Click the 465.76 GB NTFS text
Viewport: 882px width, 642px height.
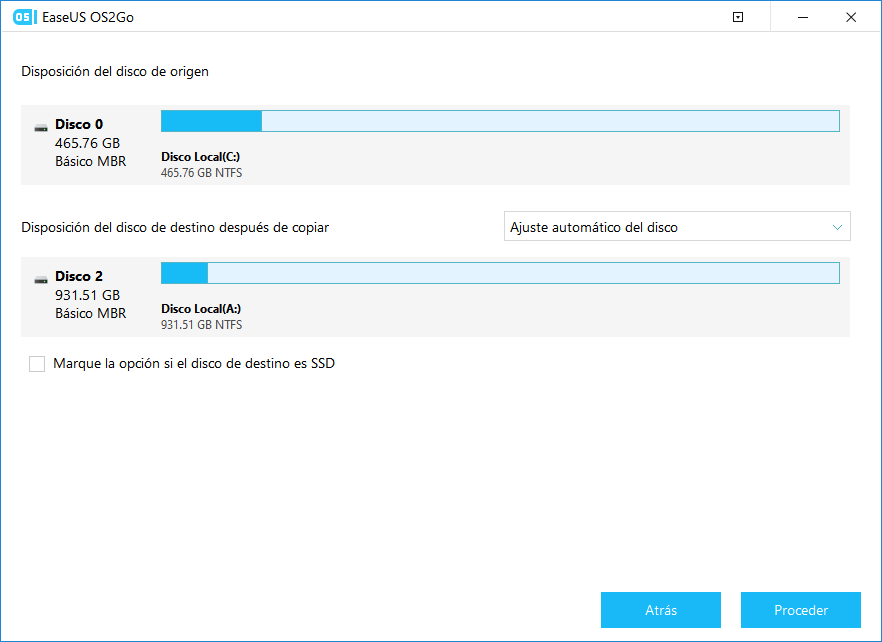pos(201,173)
